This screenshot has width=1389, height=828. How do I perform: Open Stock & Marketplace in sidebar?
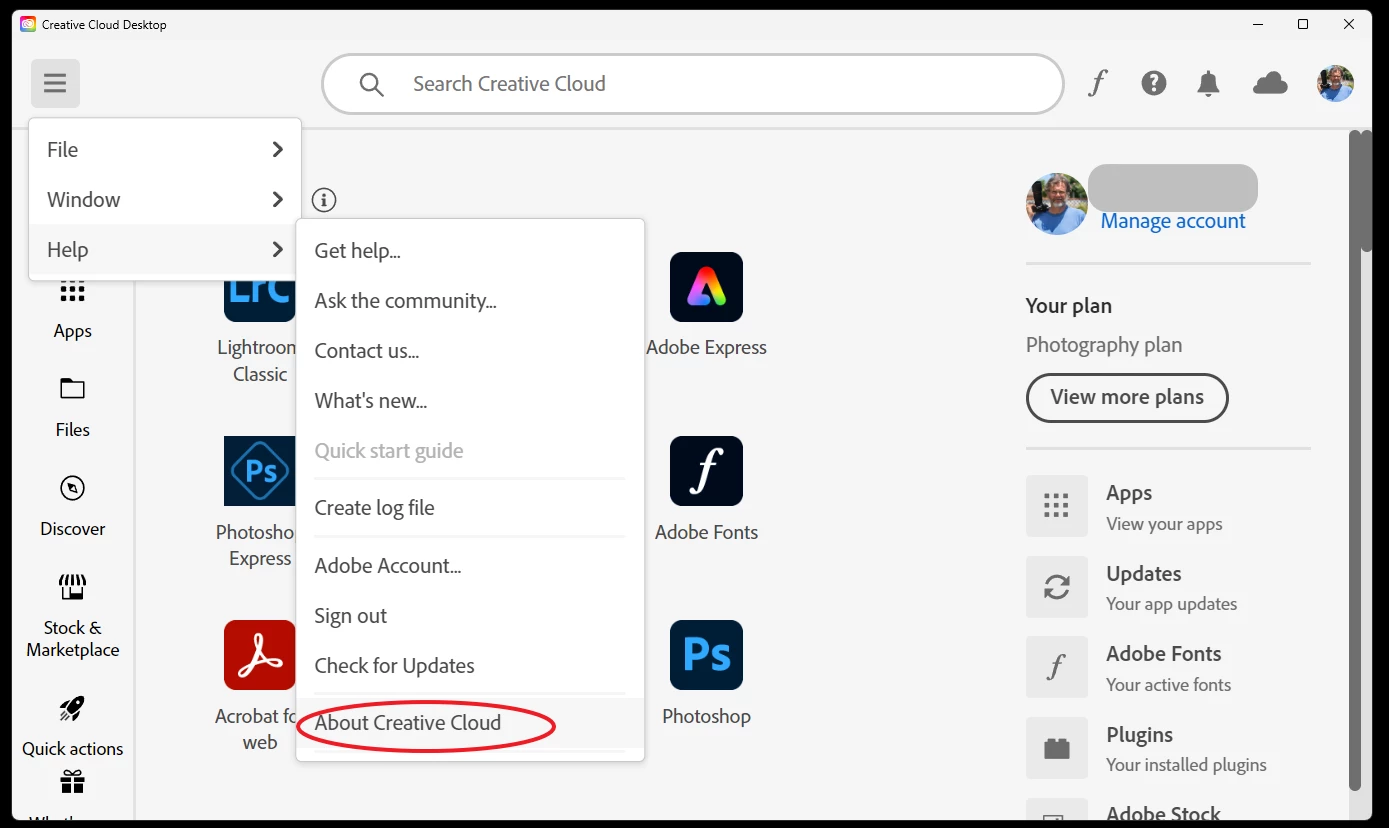pos(73,617)
